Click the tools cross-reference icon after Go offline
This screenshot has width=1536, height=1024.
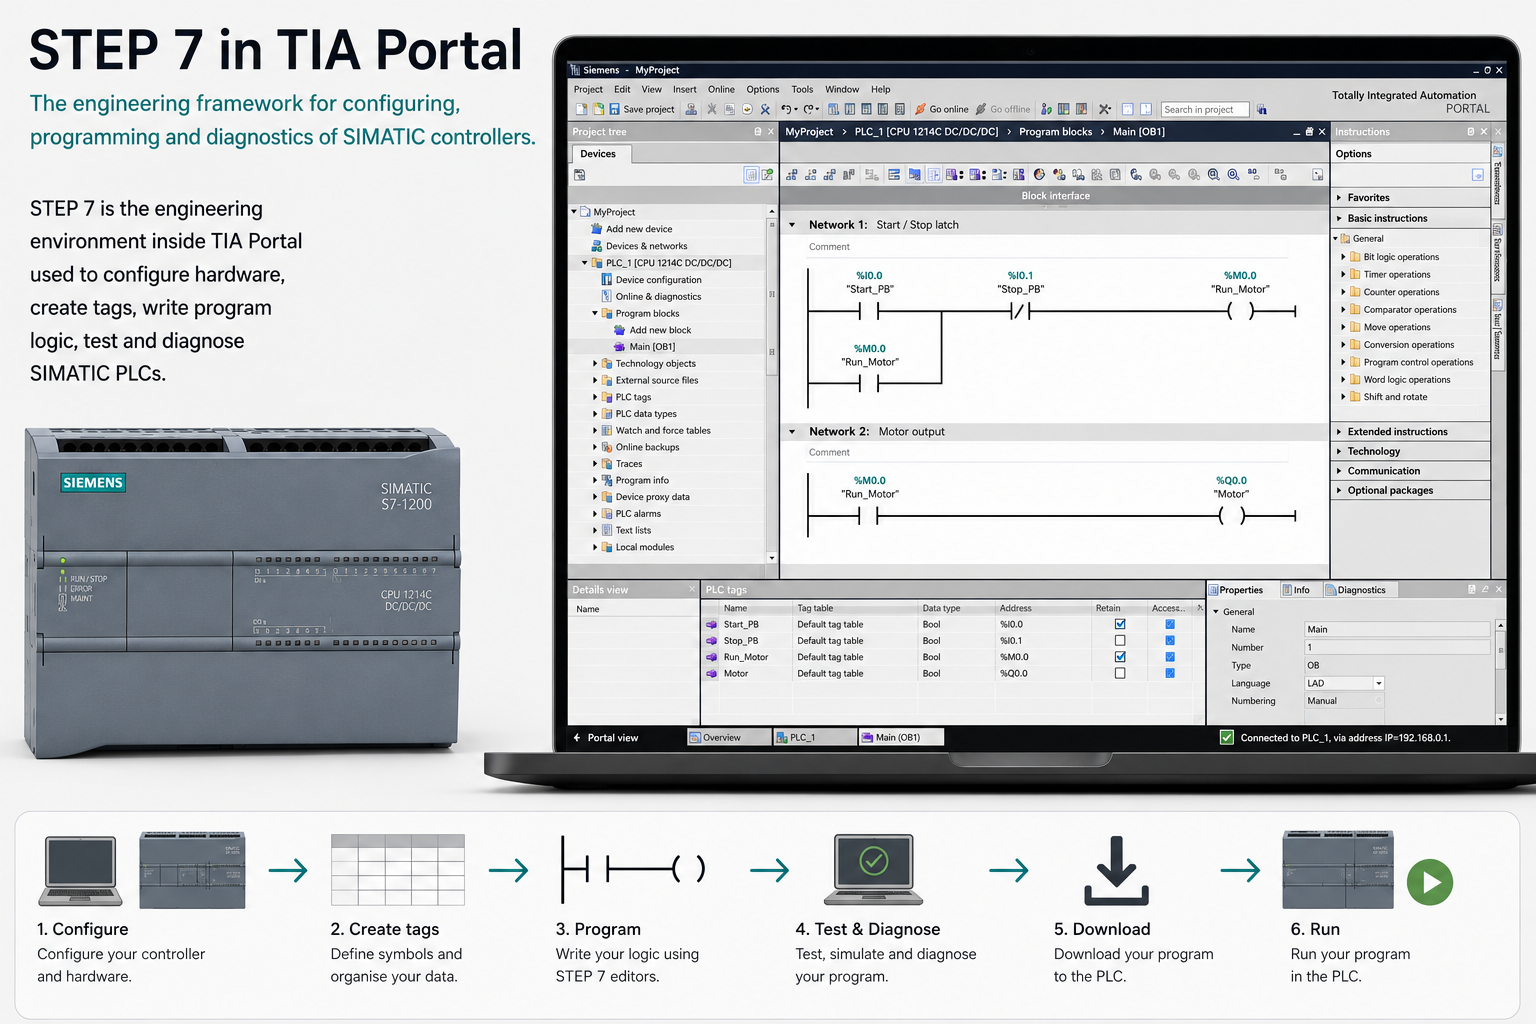tap(1104, 109)
